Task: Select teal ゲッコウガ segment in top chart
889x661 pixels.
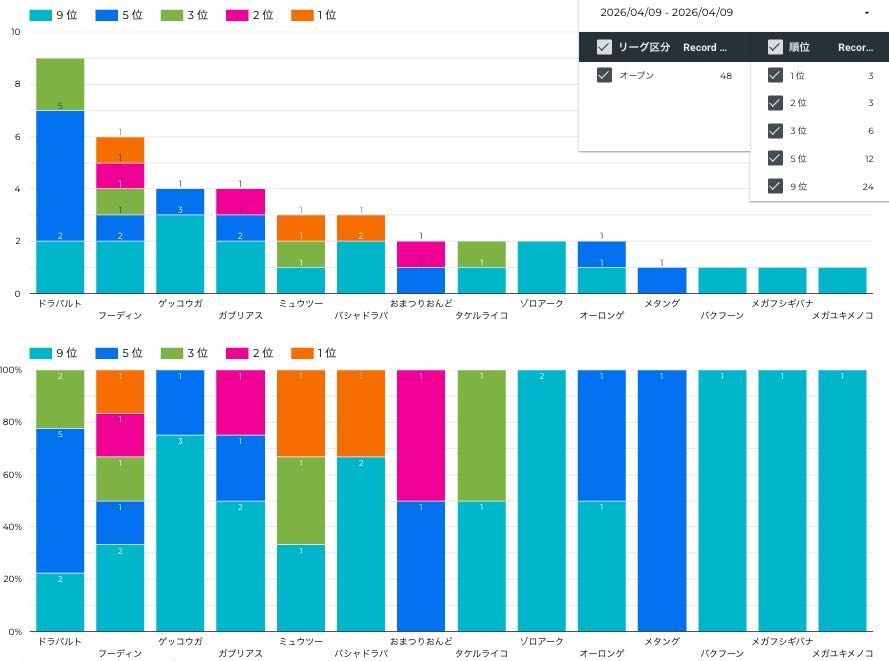Action: 180,254
